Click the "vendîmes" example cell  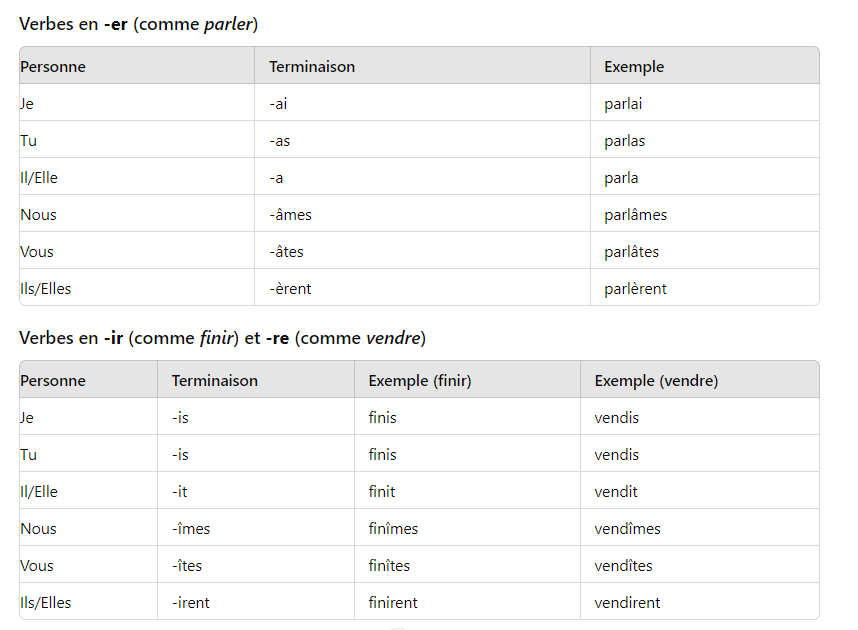627,529
